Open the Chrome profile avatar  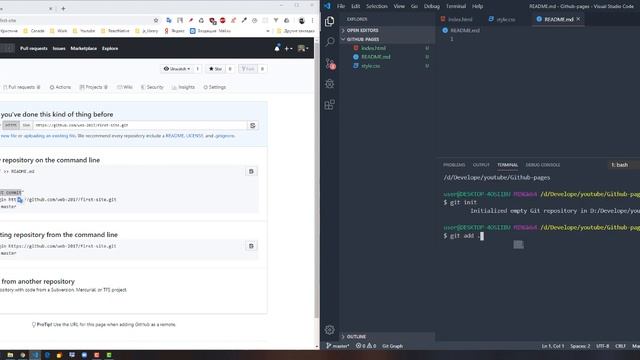pos(302,20)
